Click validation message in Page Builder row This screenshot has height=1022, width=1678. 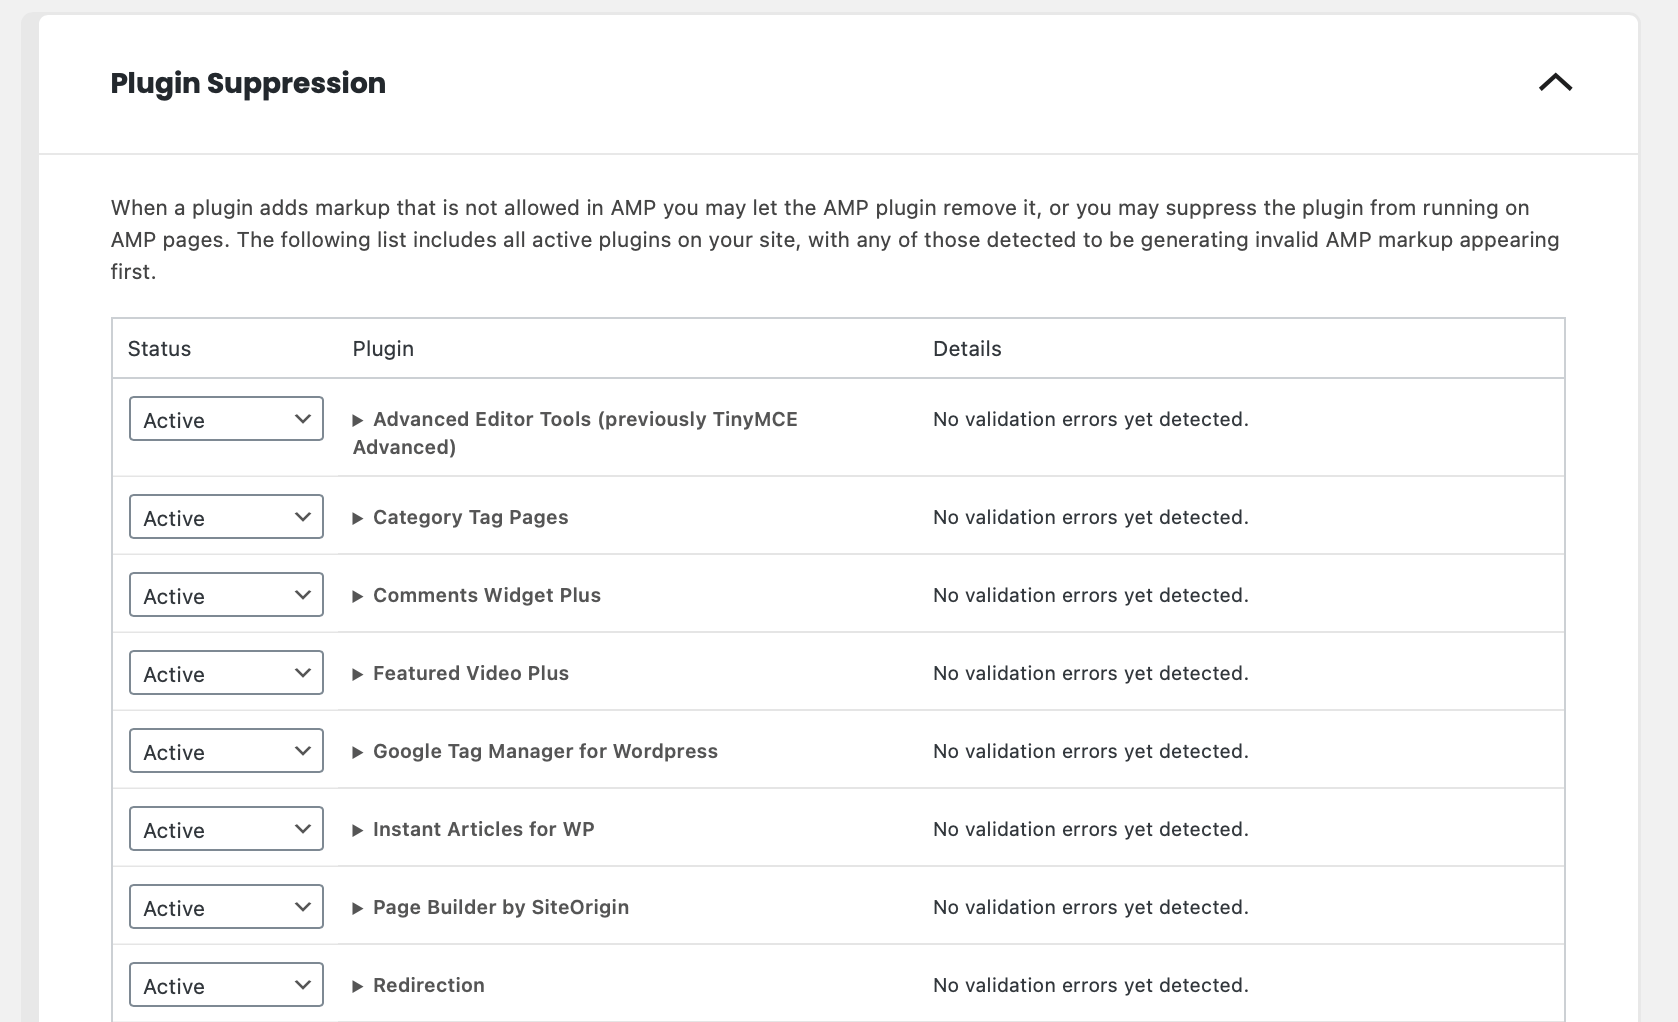point(1091,907)
